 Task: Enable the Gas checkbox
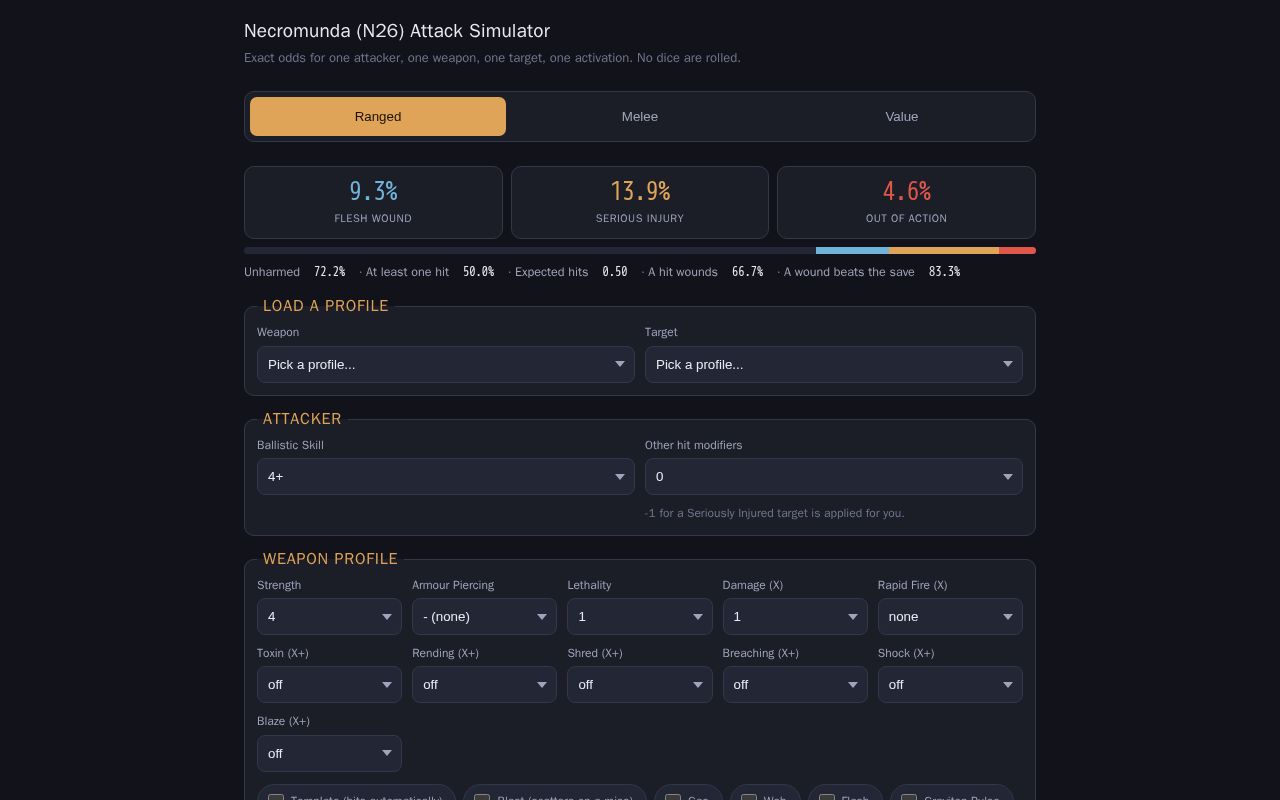673,797
